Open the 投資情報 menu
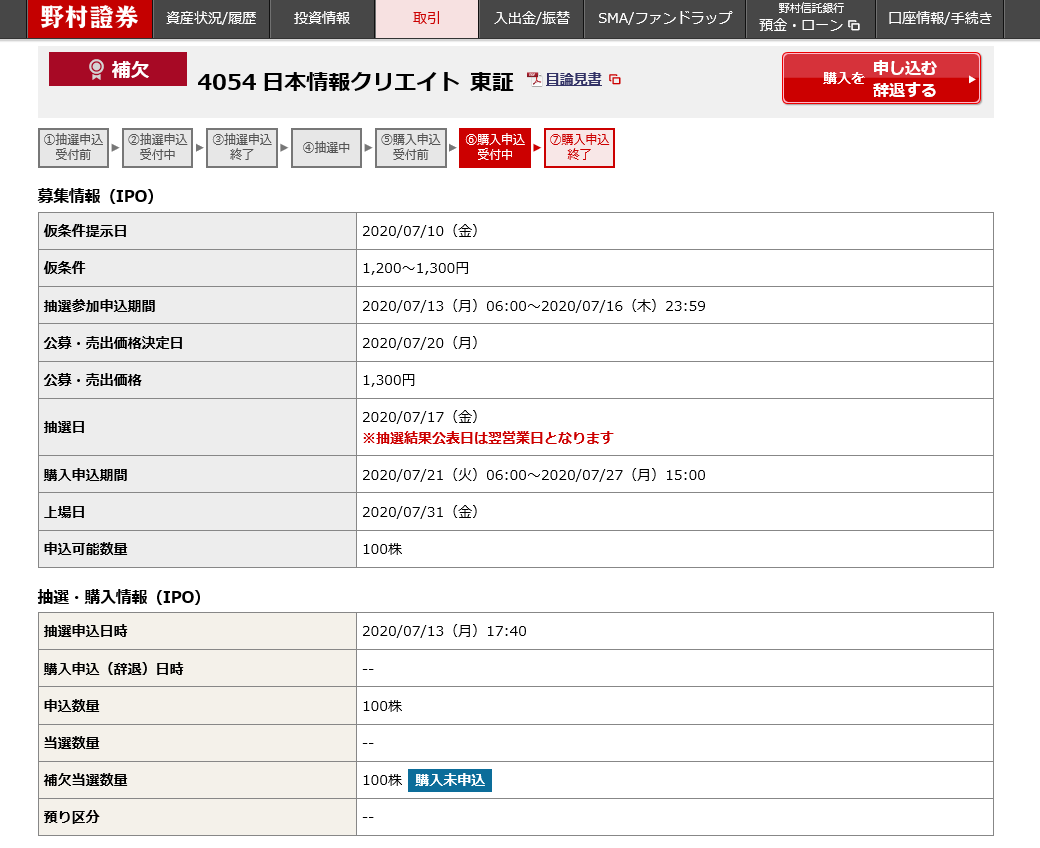The width and height of the screenshot is (1040, 848). [322, 18]
